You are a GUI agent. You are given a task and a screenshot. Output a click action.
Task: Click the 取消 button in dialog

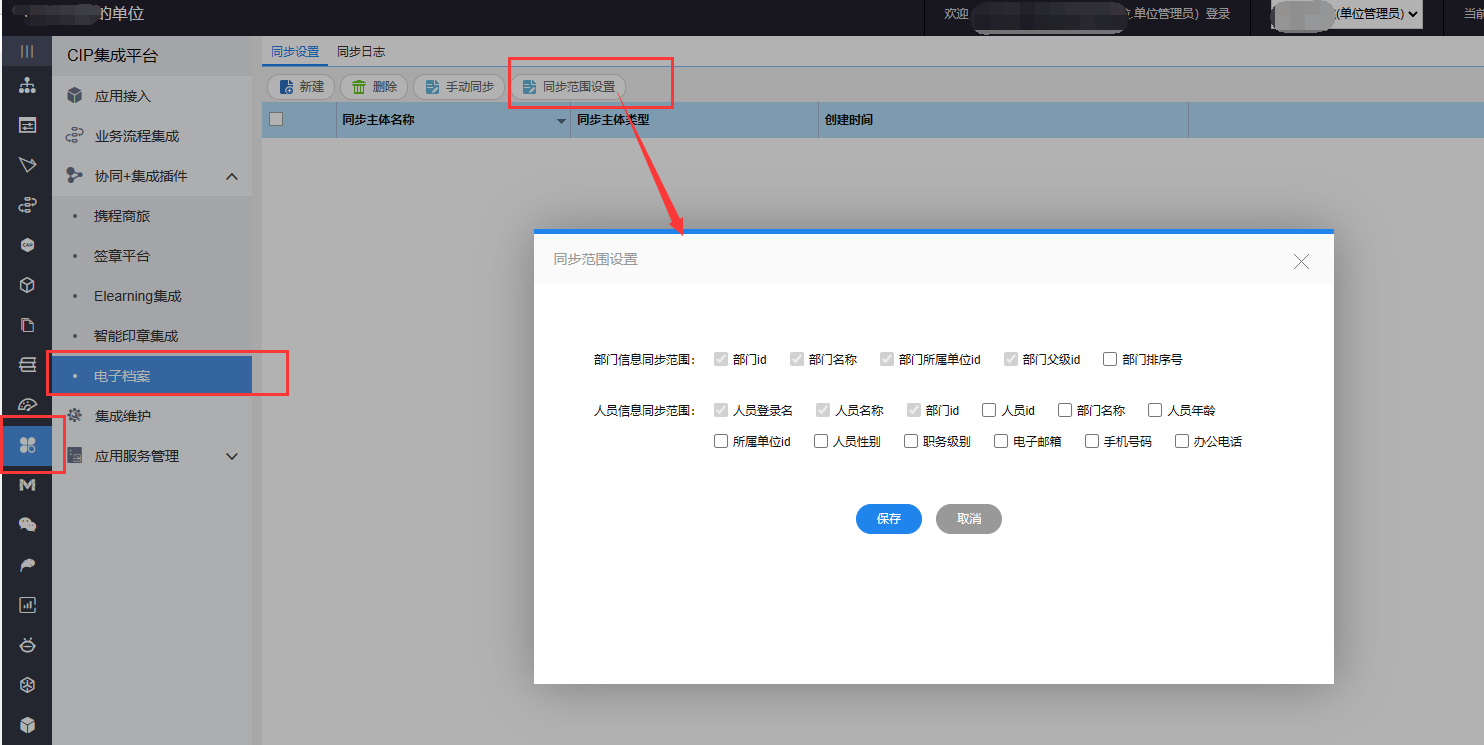(968, 519)
